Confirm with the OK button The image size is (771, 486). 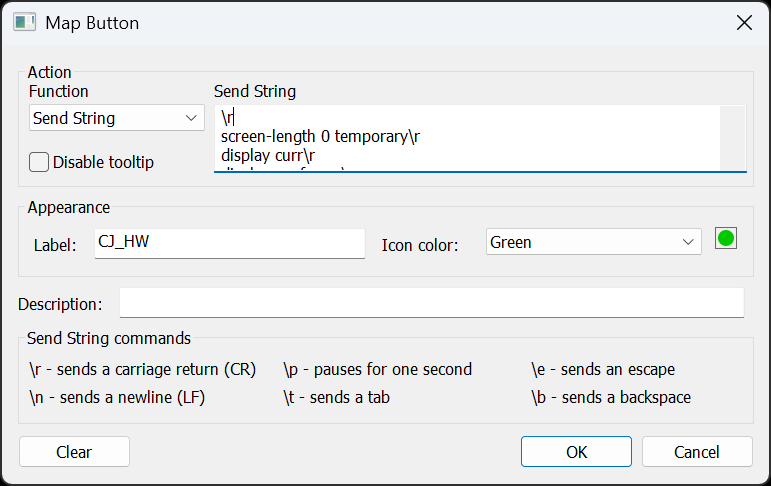tap(576, 452)
